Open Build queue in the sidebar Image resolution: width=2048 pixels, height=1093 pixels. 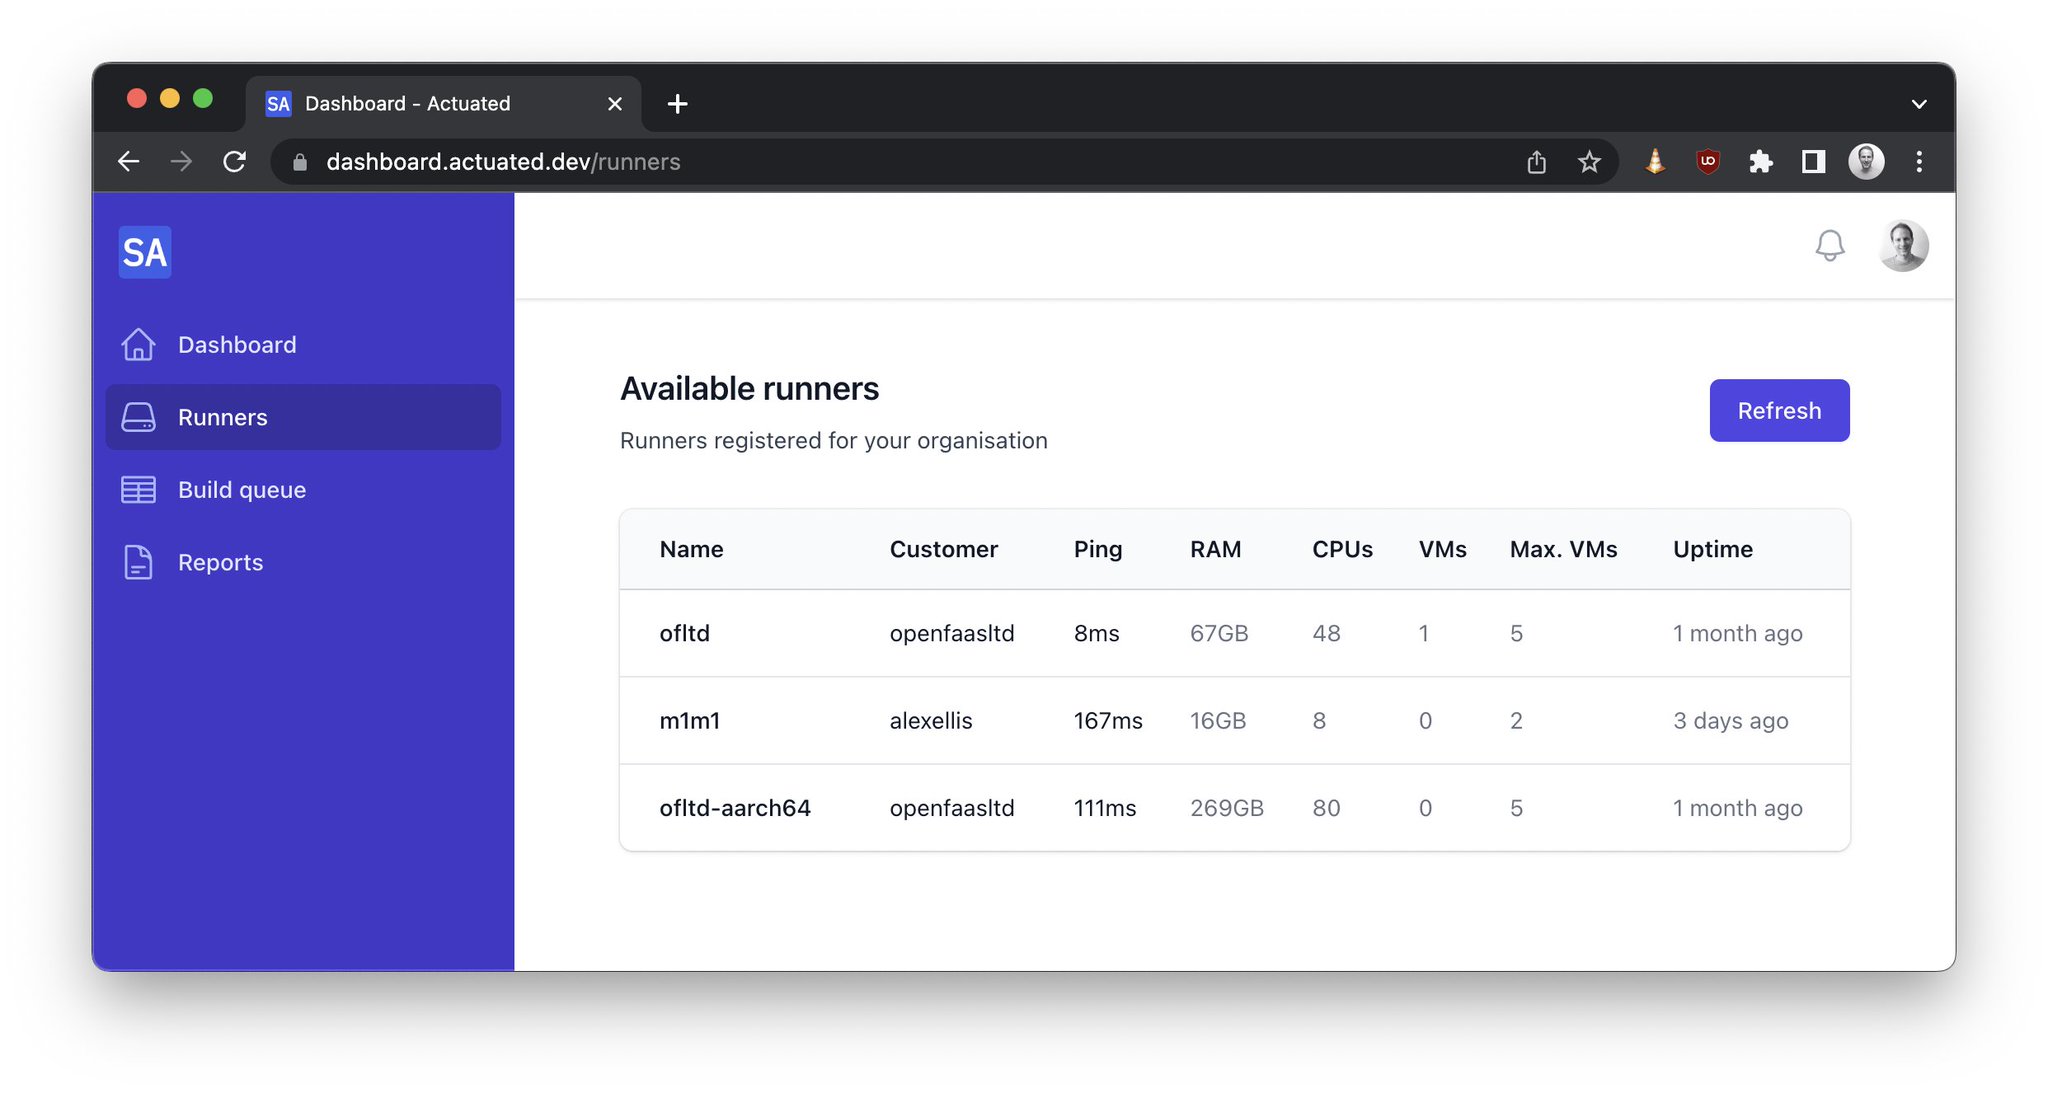point(303,490)
